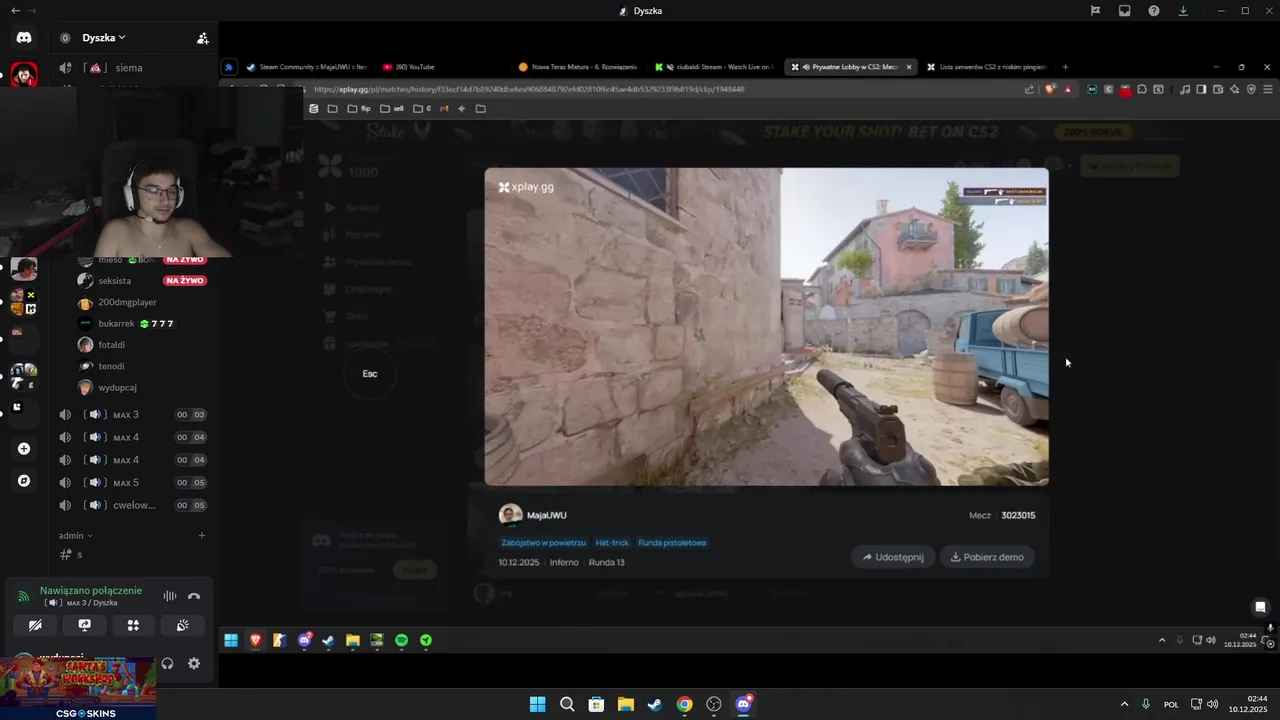Toggle deafen headphones icon

(167, 663)
